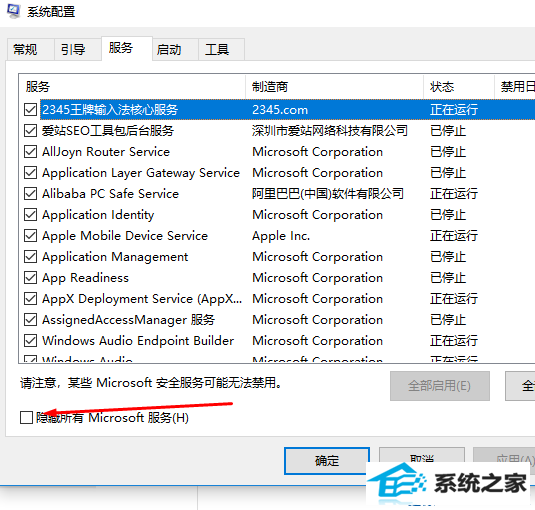Viewport: 535px width, 510px height.
Task: Toggle the AllJoyn Router Service checkbox
Action: 30,152
